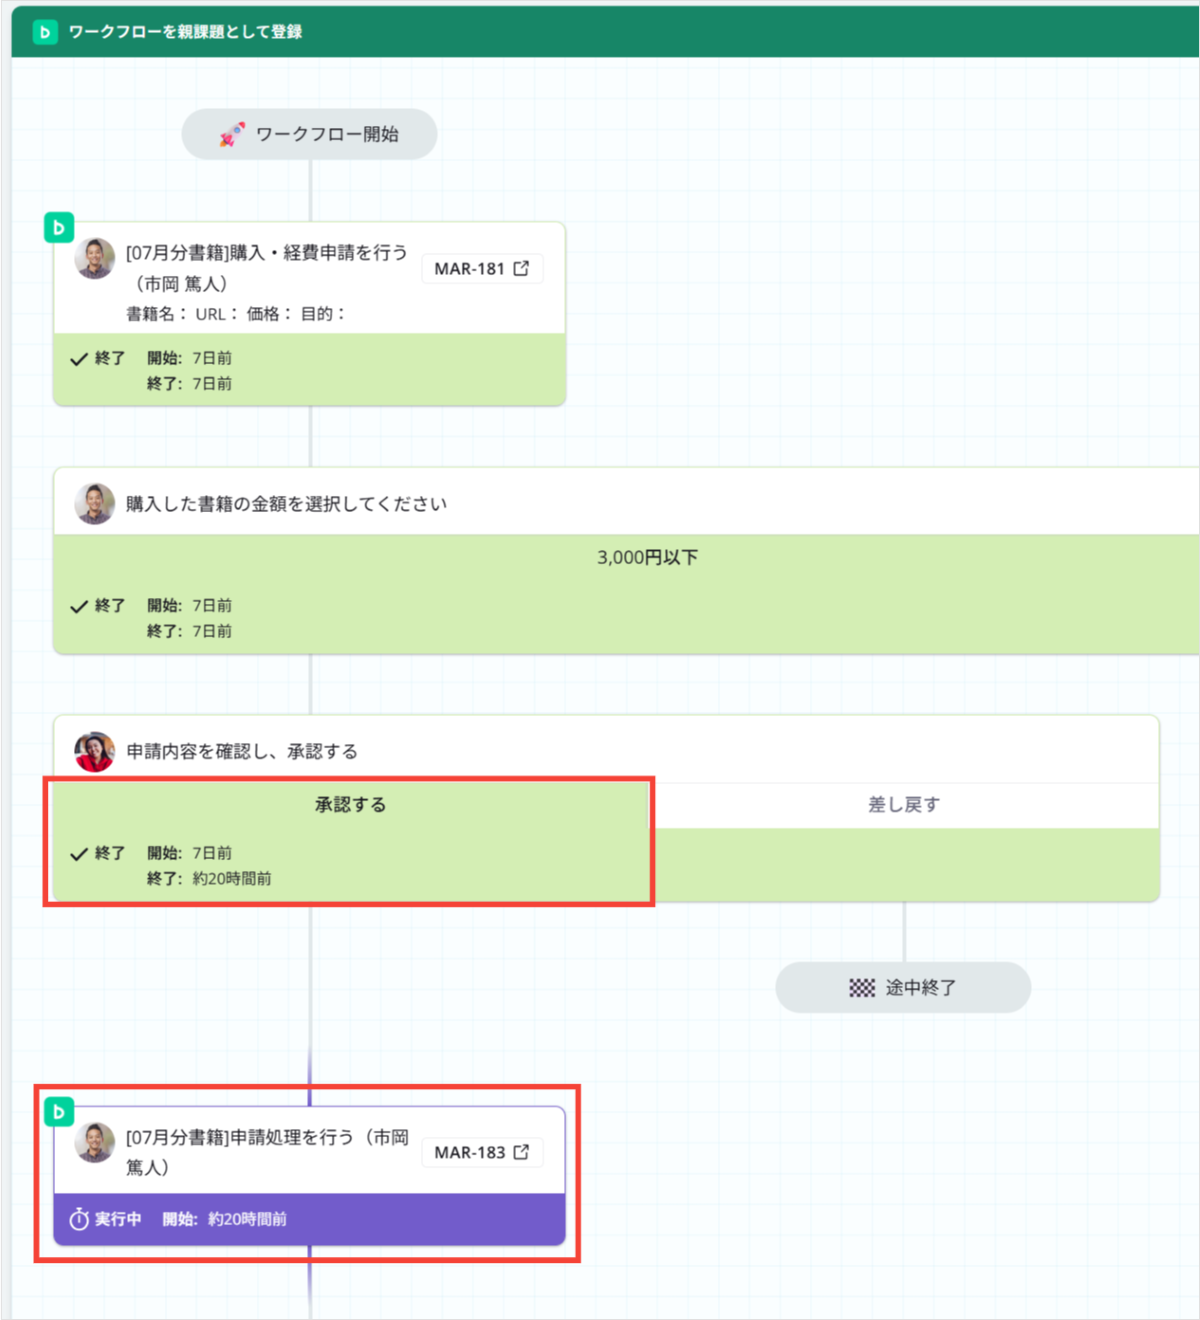Open issue link MAR-183
Image resolution: width=1200 pixels, height=1320 pixels.
coord(482,1153)
